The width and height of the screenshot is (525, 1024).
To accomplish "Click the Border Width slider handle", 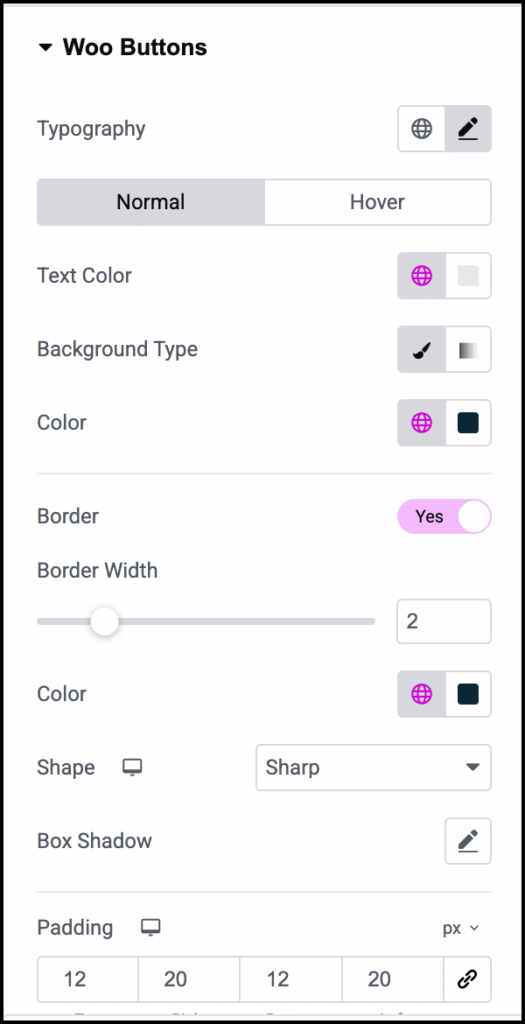I will [104, 621].
